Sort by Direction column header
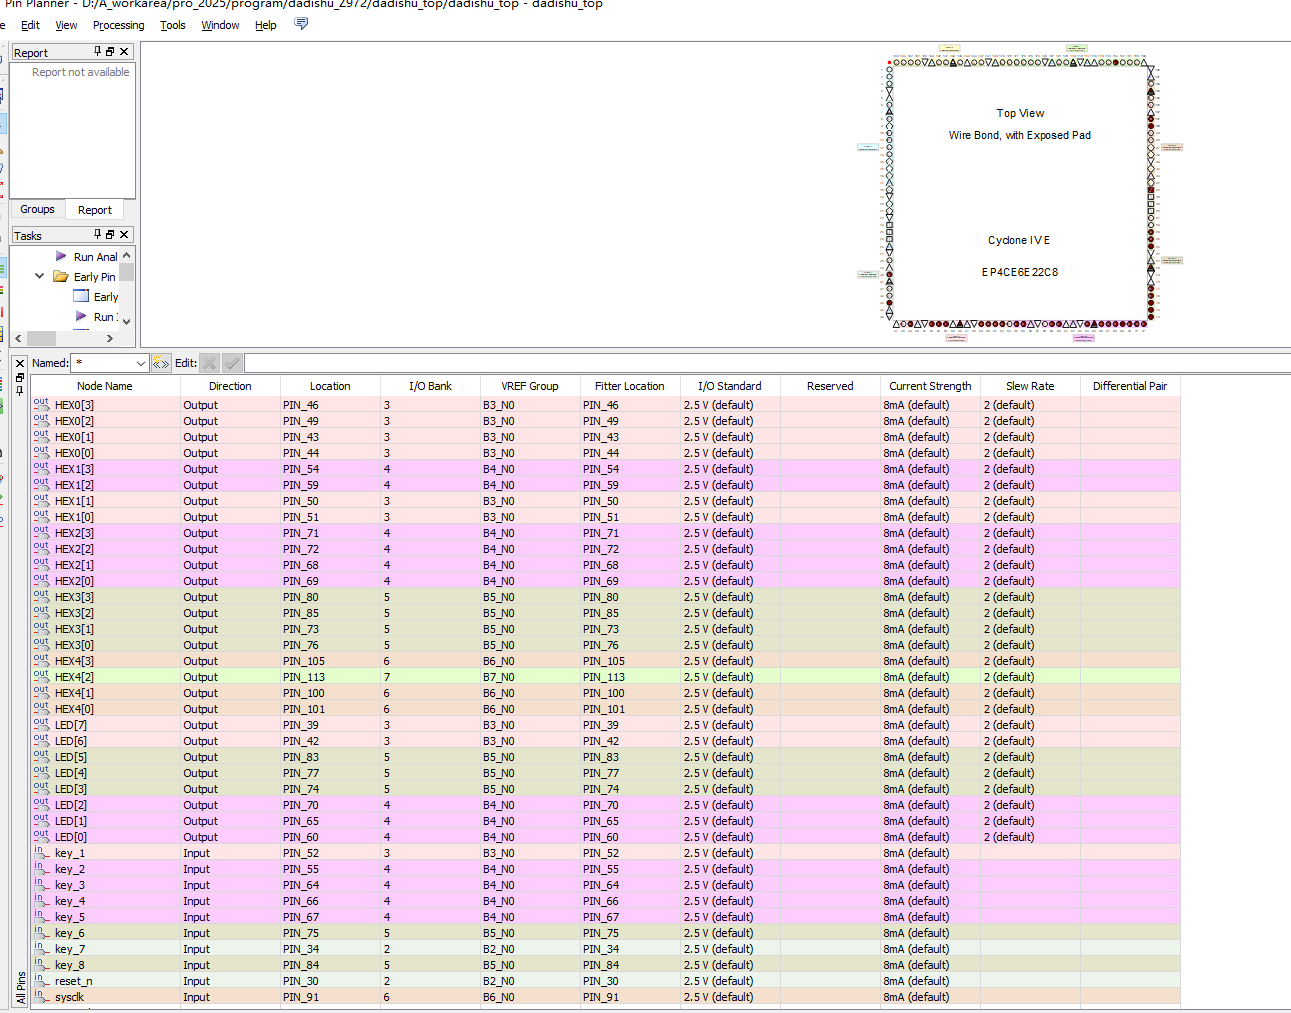1291x1013 pixels. point(230,386)
